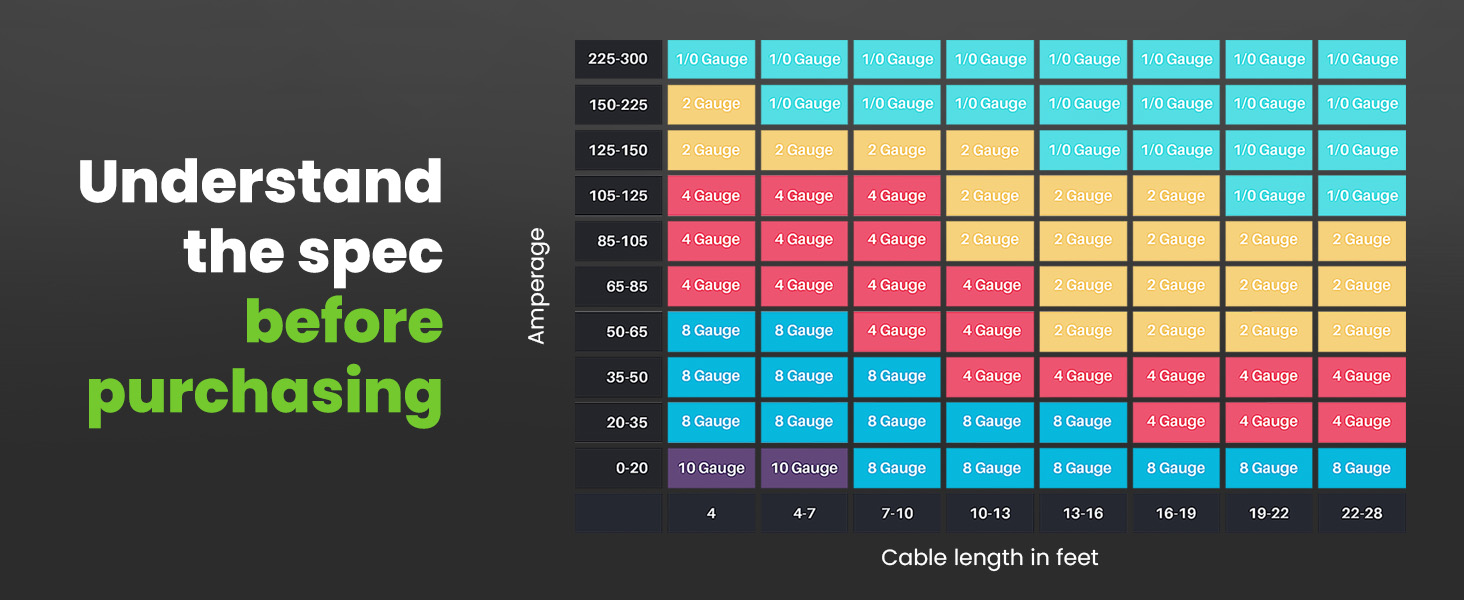The width and height of the screenshot is (1464, 600).
Task: Click the white "Understand" headline word
Action: (x=260, y=183)
